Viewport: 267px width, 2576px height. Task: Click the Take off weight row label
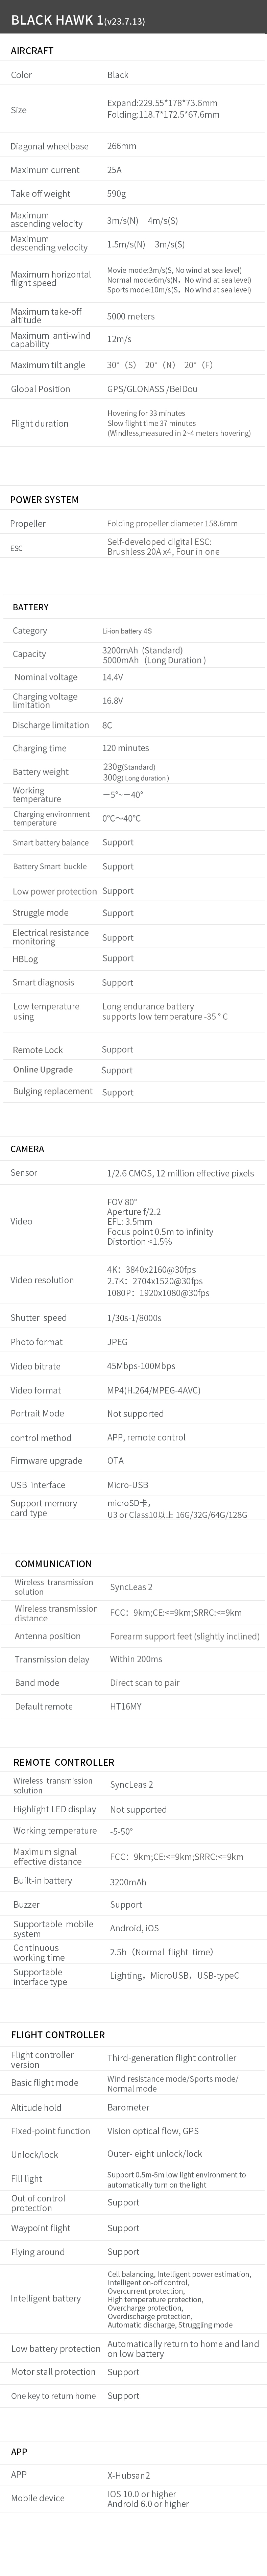(41, 194)
